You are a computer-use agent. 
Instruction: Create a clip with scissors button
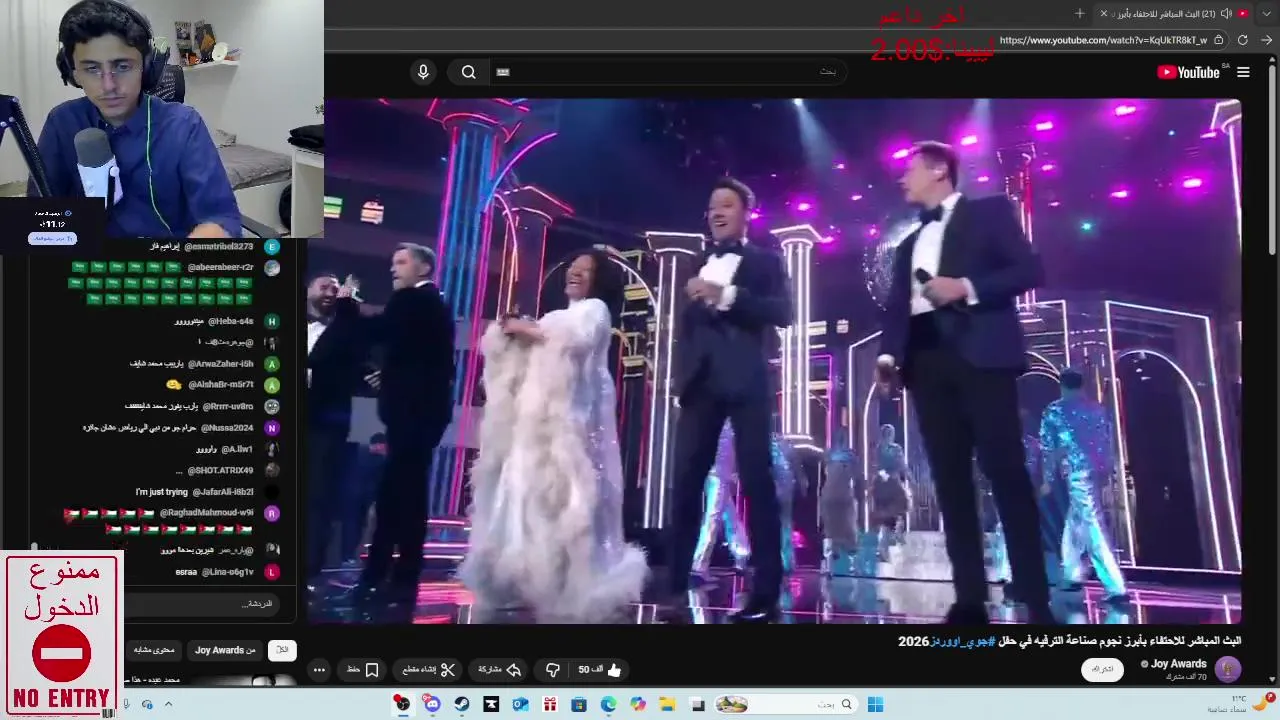click(x=429, y=670)
